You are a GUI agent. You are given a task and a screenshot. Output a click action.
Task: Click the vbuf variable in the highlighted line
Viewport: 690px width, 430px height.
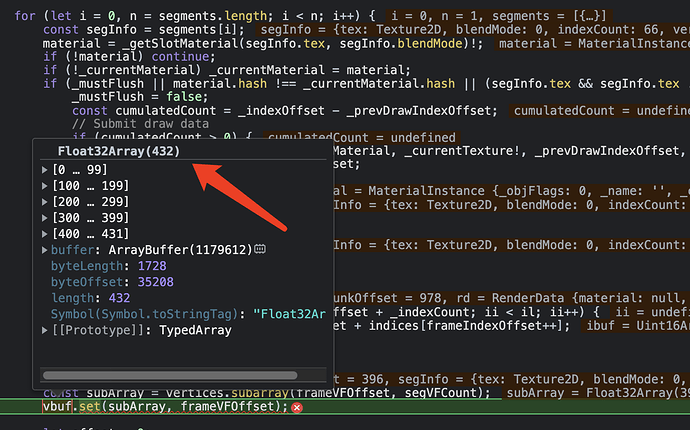[57, 406]
